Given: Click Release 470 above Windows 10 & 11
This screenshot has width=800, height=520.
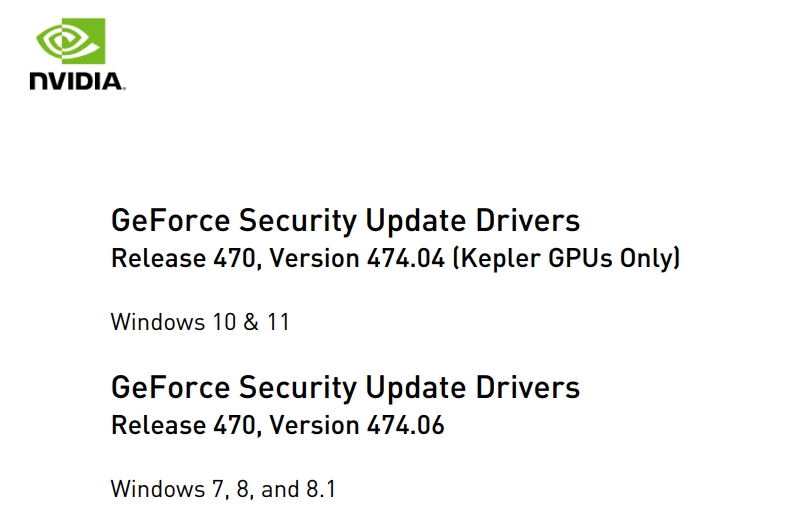Looking at the screenshot, I should pyautogui.click(x=186, y=258).
